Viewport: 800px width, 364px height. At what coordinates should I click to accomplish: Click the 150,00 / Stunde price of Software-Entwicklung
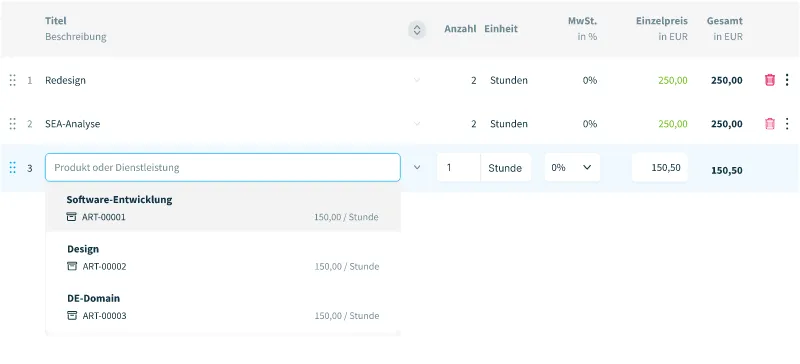pos(346,217)
